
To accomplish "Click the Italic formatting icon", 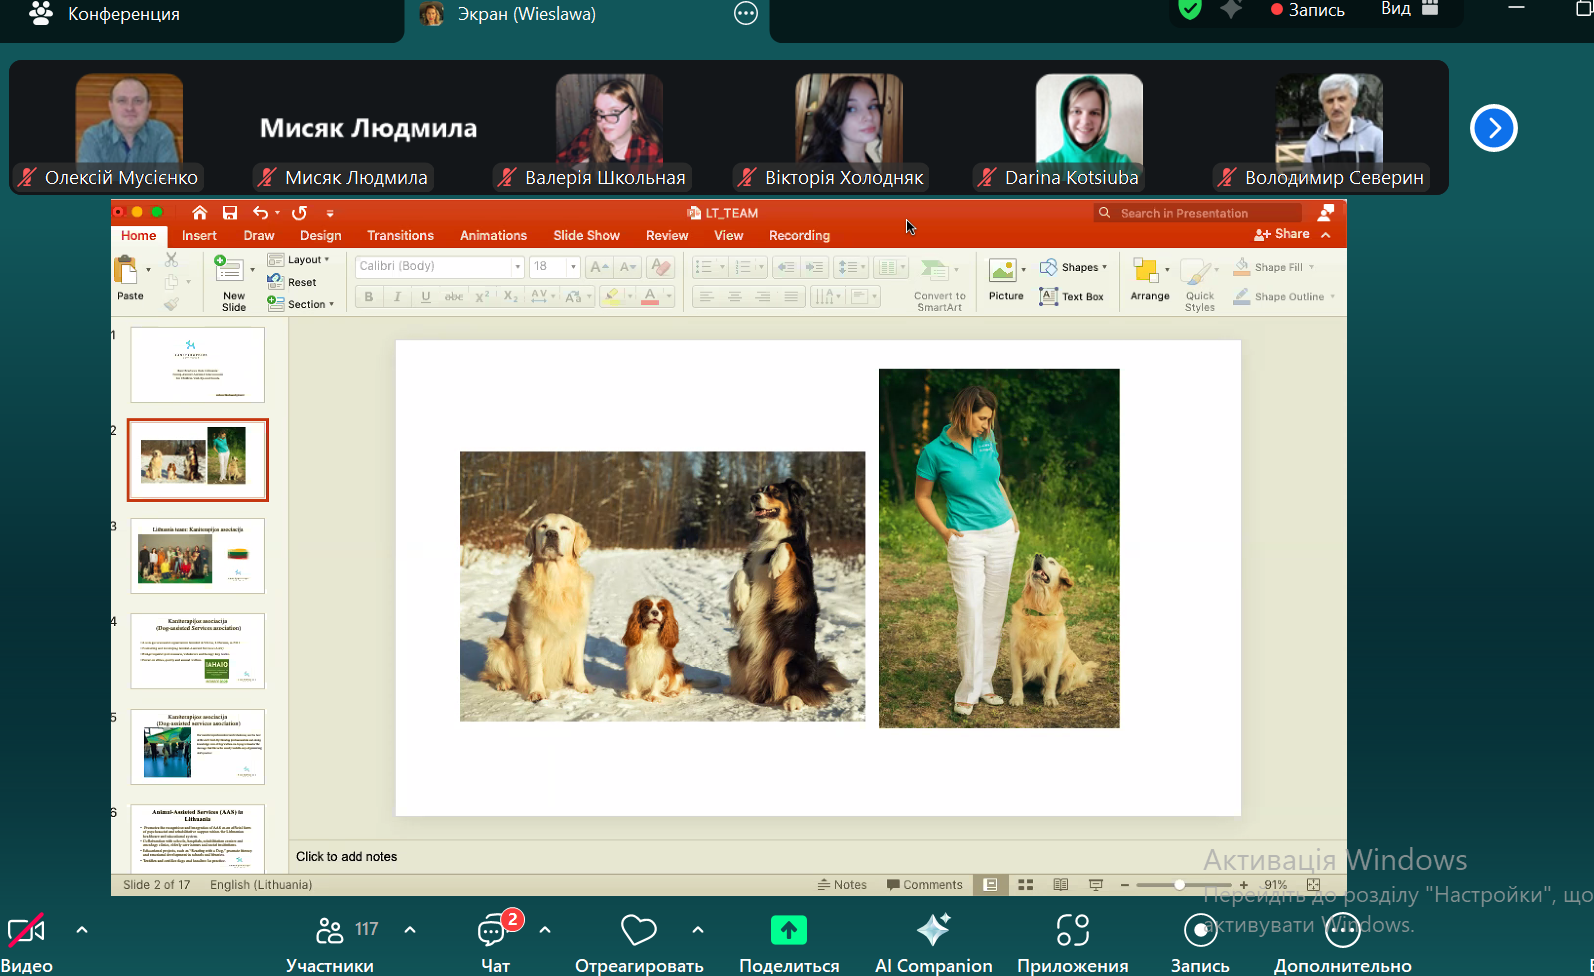I will [397, 297].
